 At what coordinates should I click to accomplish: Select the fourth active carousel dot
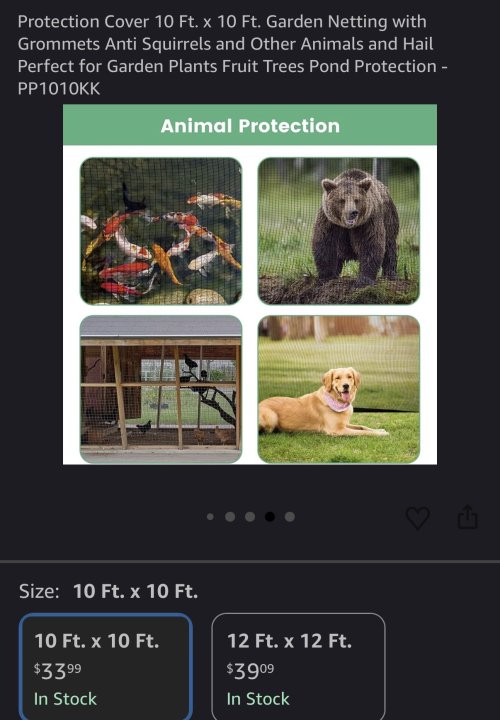270,517
